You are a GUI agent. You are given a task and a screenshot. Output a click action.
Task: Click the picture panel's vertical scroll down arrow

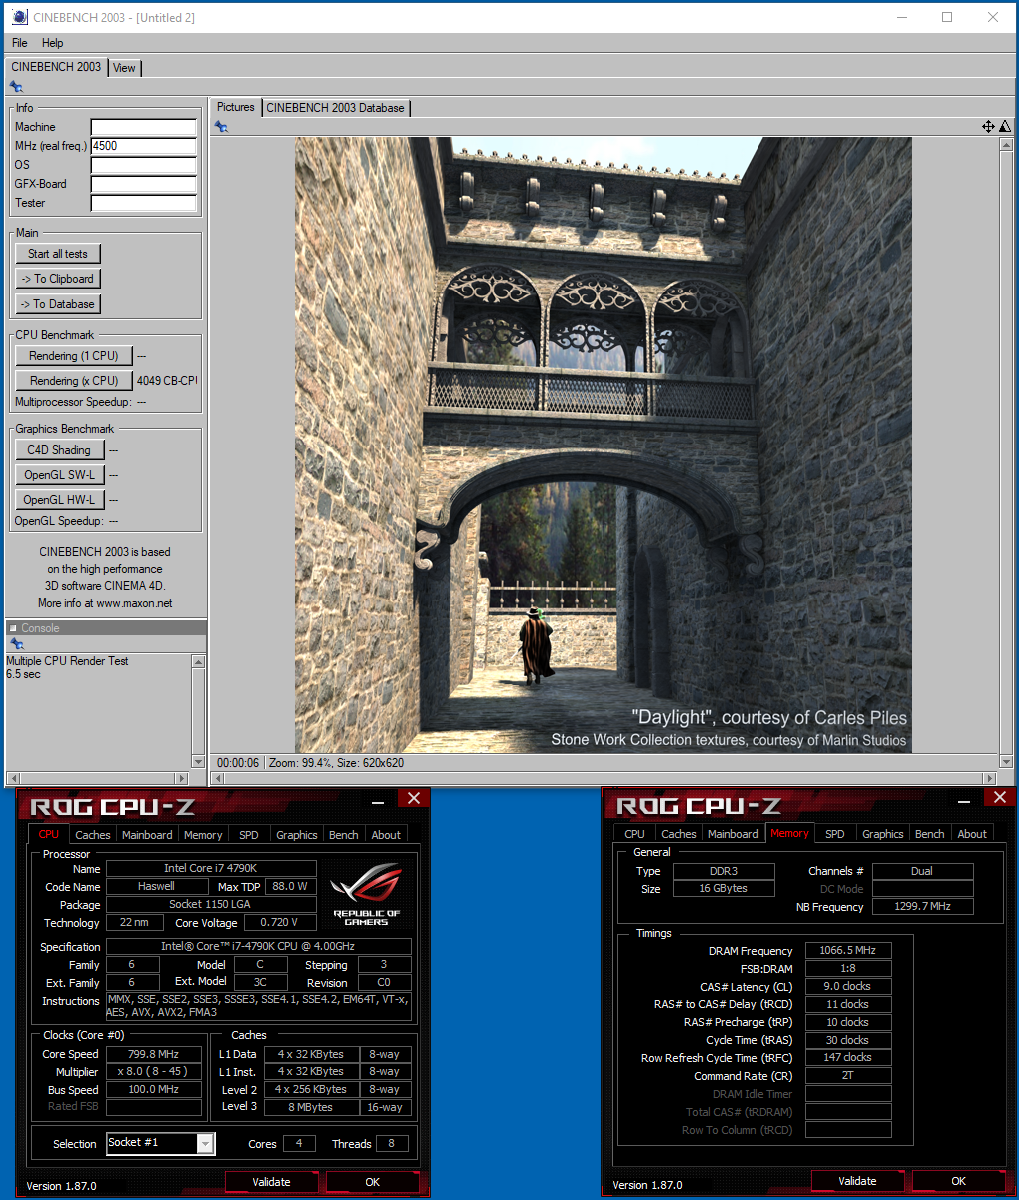1006,763
